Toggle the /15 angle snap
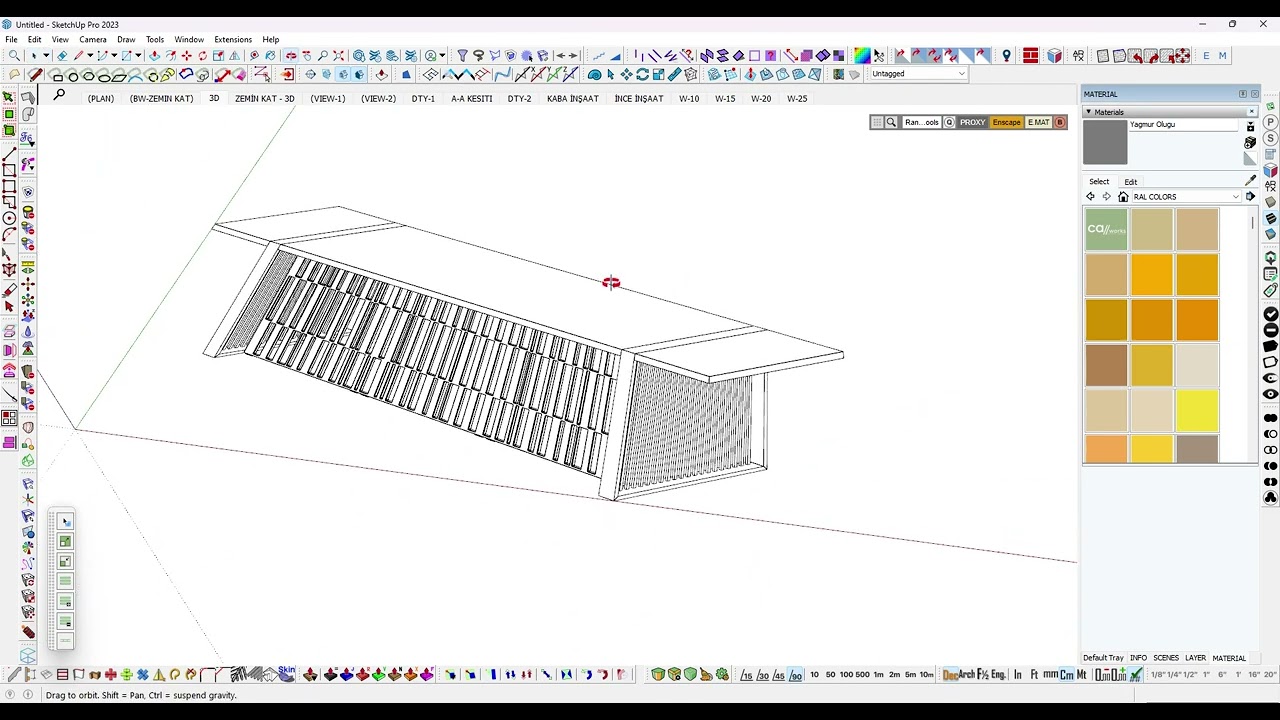The image size is (1280, 720). [746, 675]
